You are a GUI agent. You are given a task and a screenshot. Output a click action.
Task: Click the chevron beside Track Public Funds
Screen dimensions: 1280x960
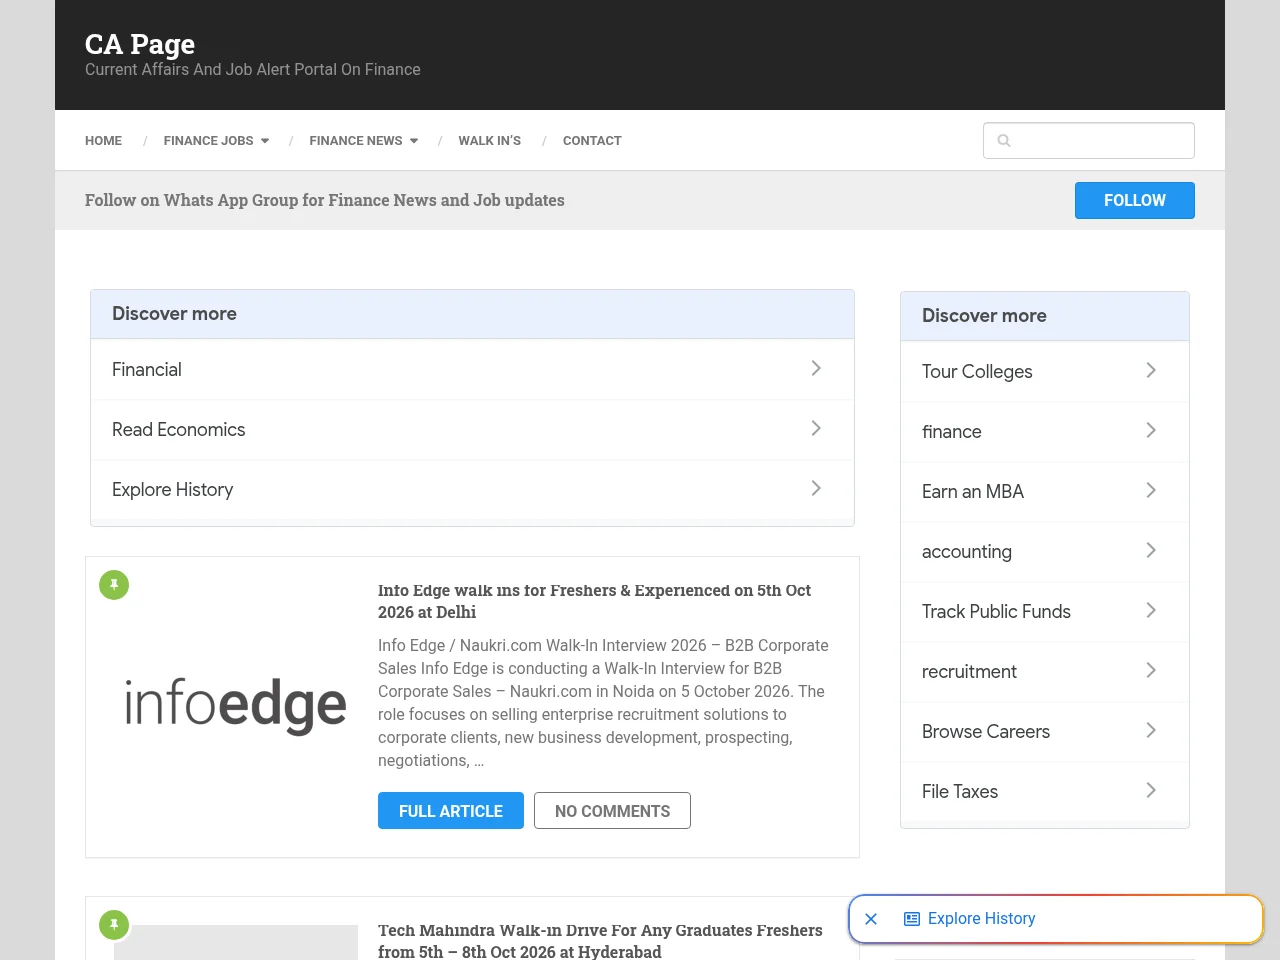1151,610
